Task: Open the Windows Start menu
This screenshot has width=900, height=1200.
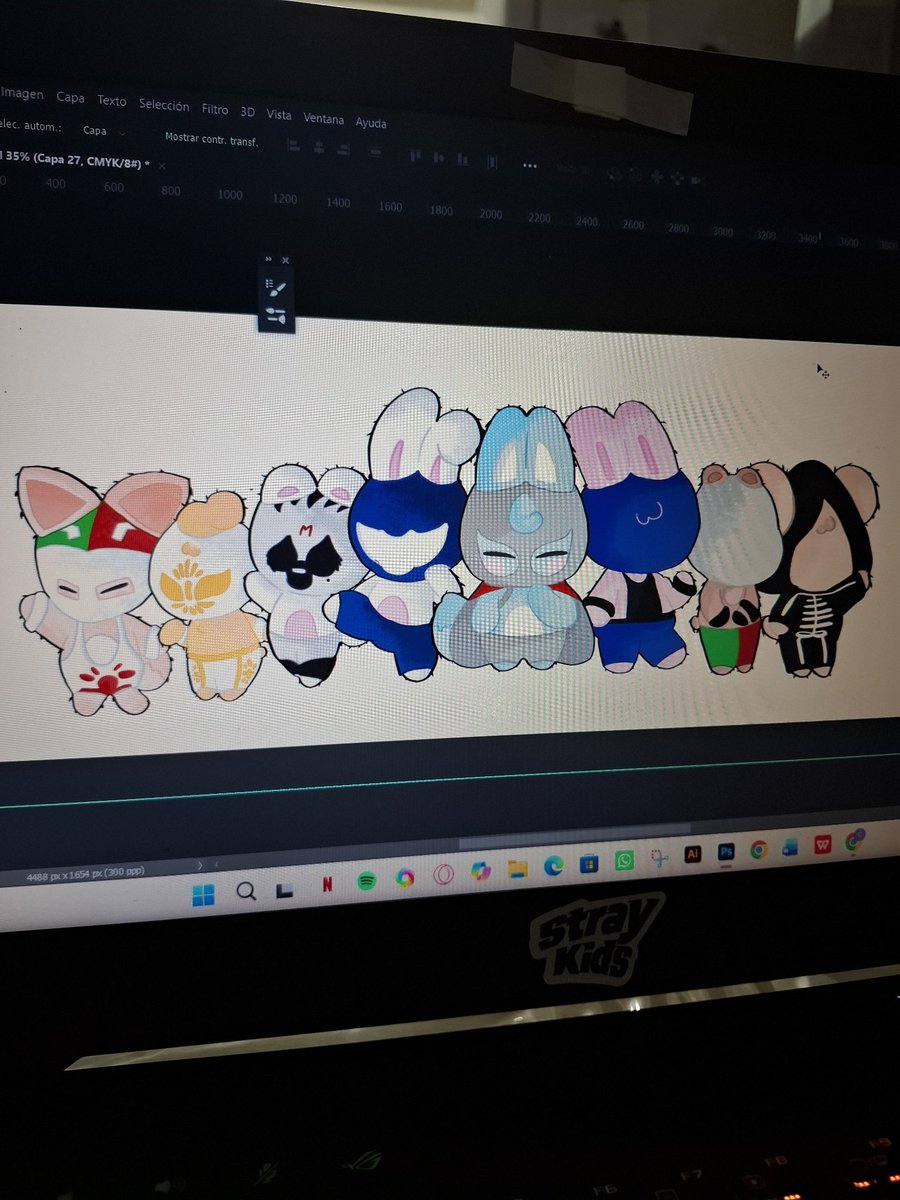Action: point(204,893)
